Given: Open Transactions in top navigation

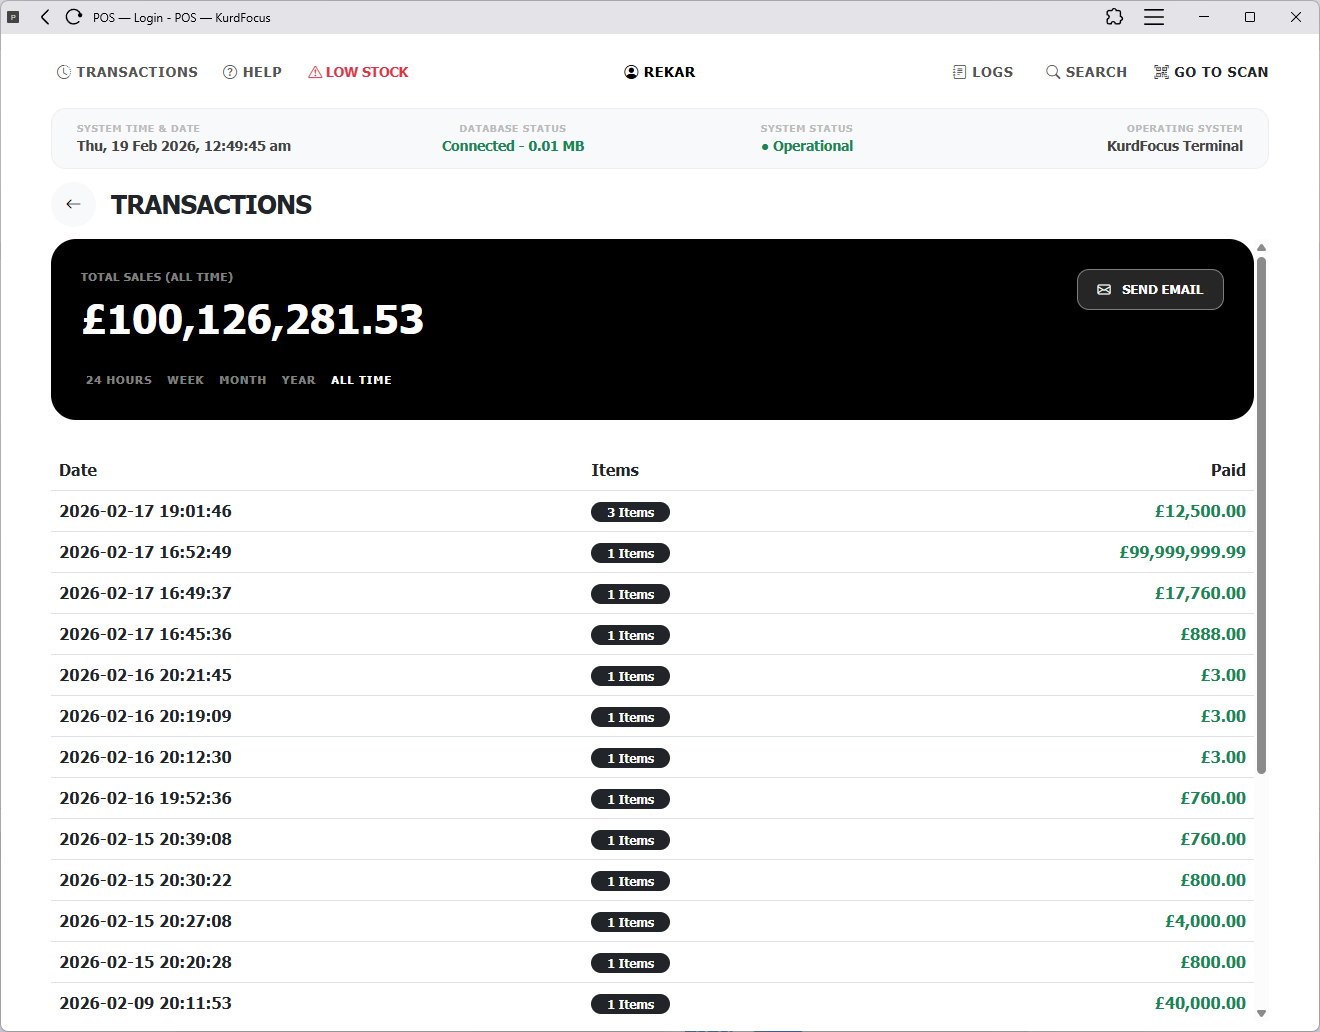Looking at the screenshot, I should click(x=127, y=72).
